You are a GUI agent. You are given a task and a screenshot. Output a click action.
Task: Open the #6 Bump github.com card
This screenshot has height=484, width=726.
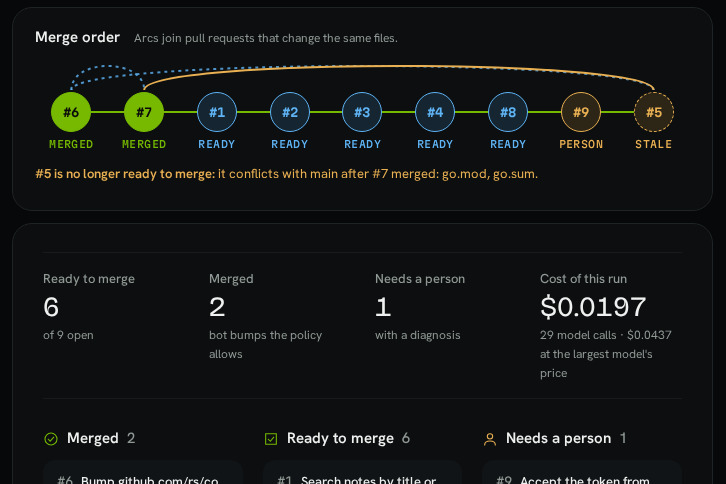click(143, 472)
